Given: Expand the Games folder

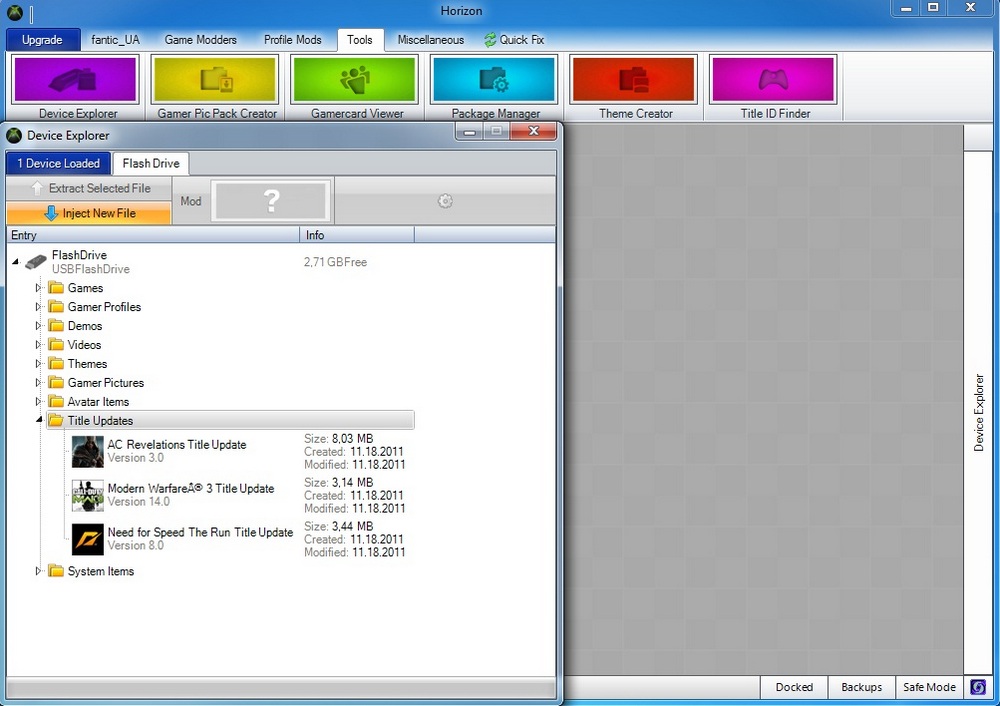Looking at the screenshot, I should pos(39,288).
